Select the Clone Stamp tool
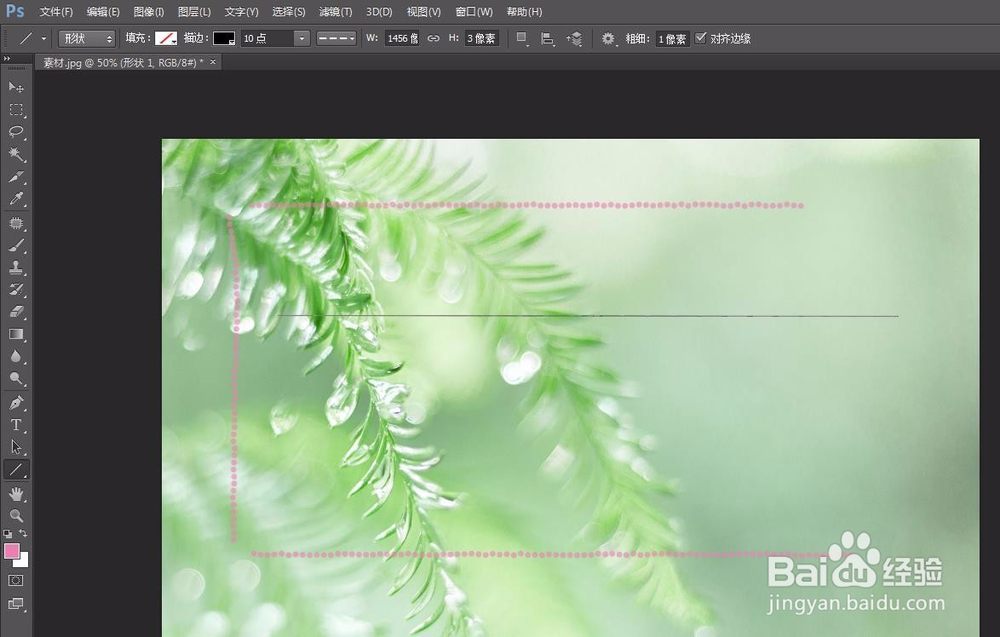This screenshot has width=1000, height=637. [16, 268]
